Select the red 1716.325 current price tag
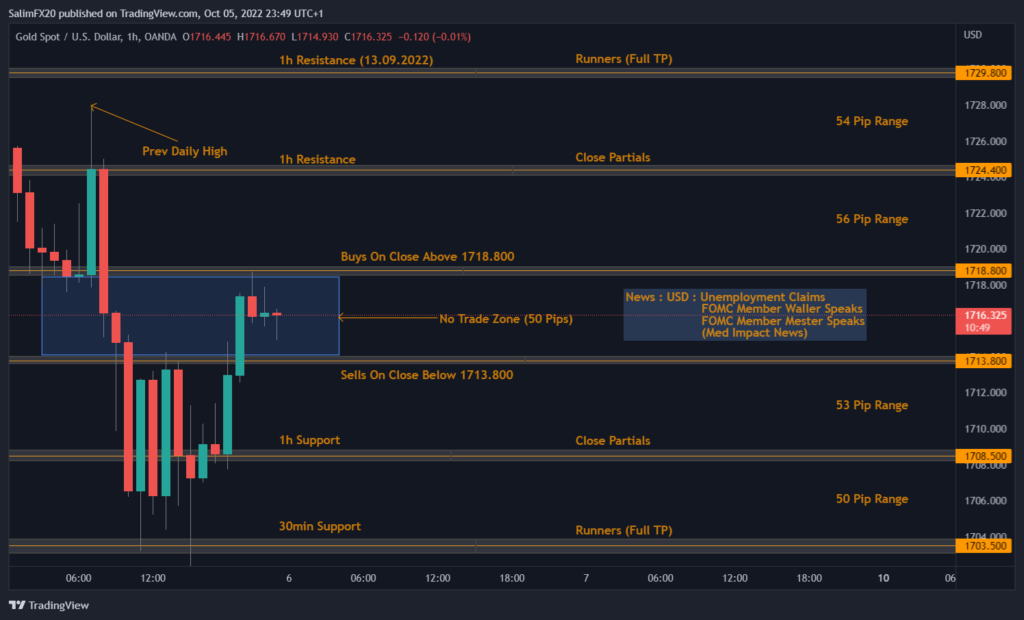Image resolution: width=1024 pixels, height=620 pixels. tap(983, 315)
